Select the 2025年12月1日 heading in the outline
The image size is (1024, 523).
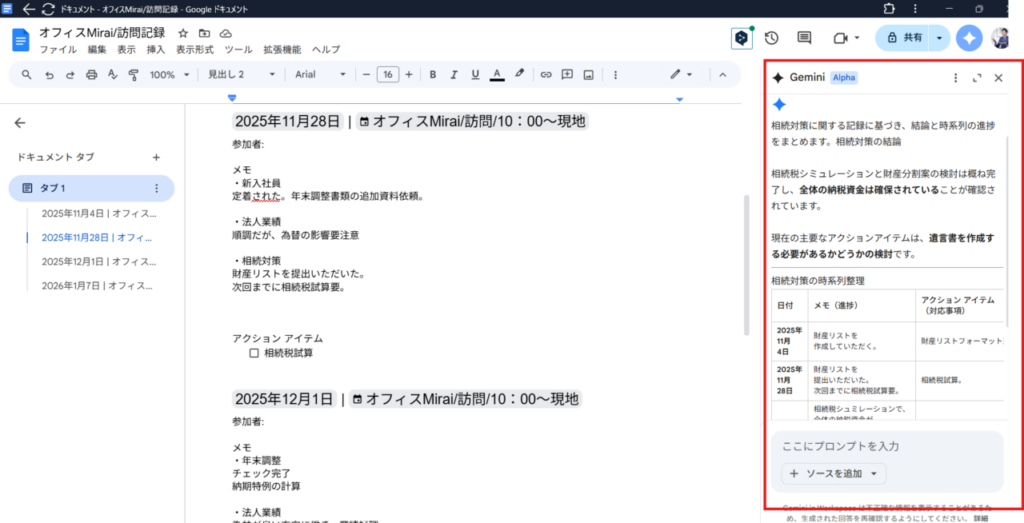tap(98, 262)
